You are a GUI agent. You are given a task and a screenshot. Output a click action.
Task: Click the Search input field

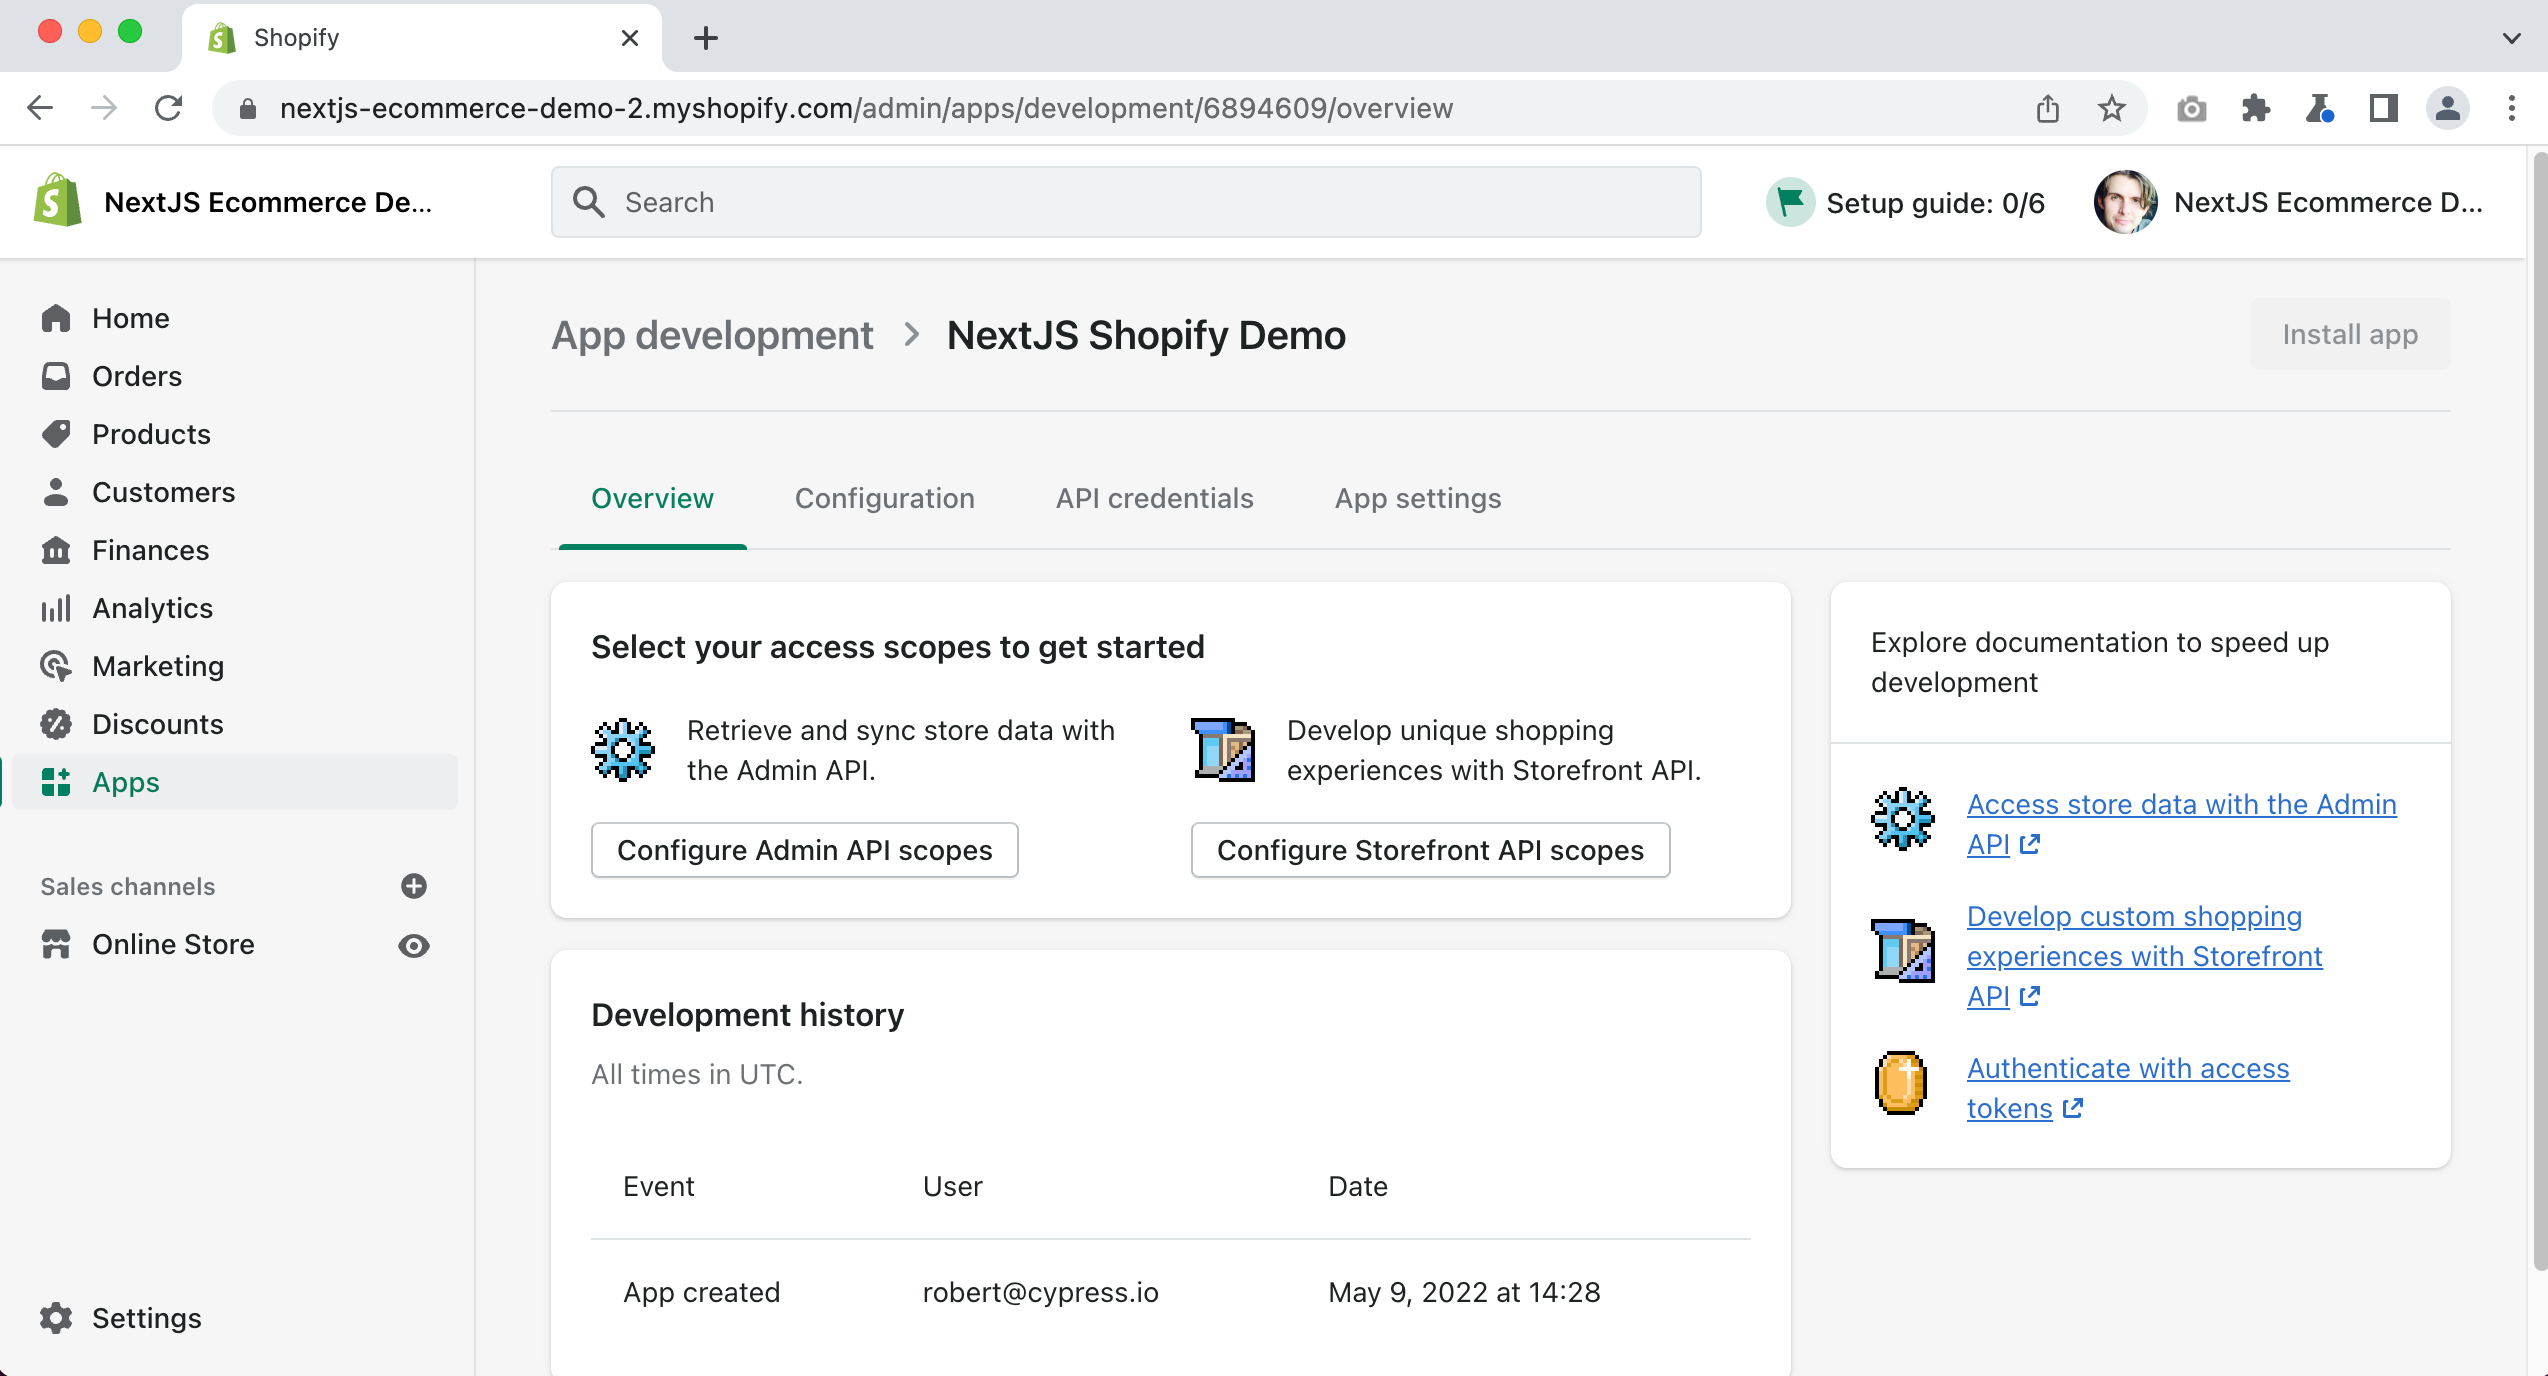tap(1125, 202)
